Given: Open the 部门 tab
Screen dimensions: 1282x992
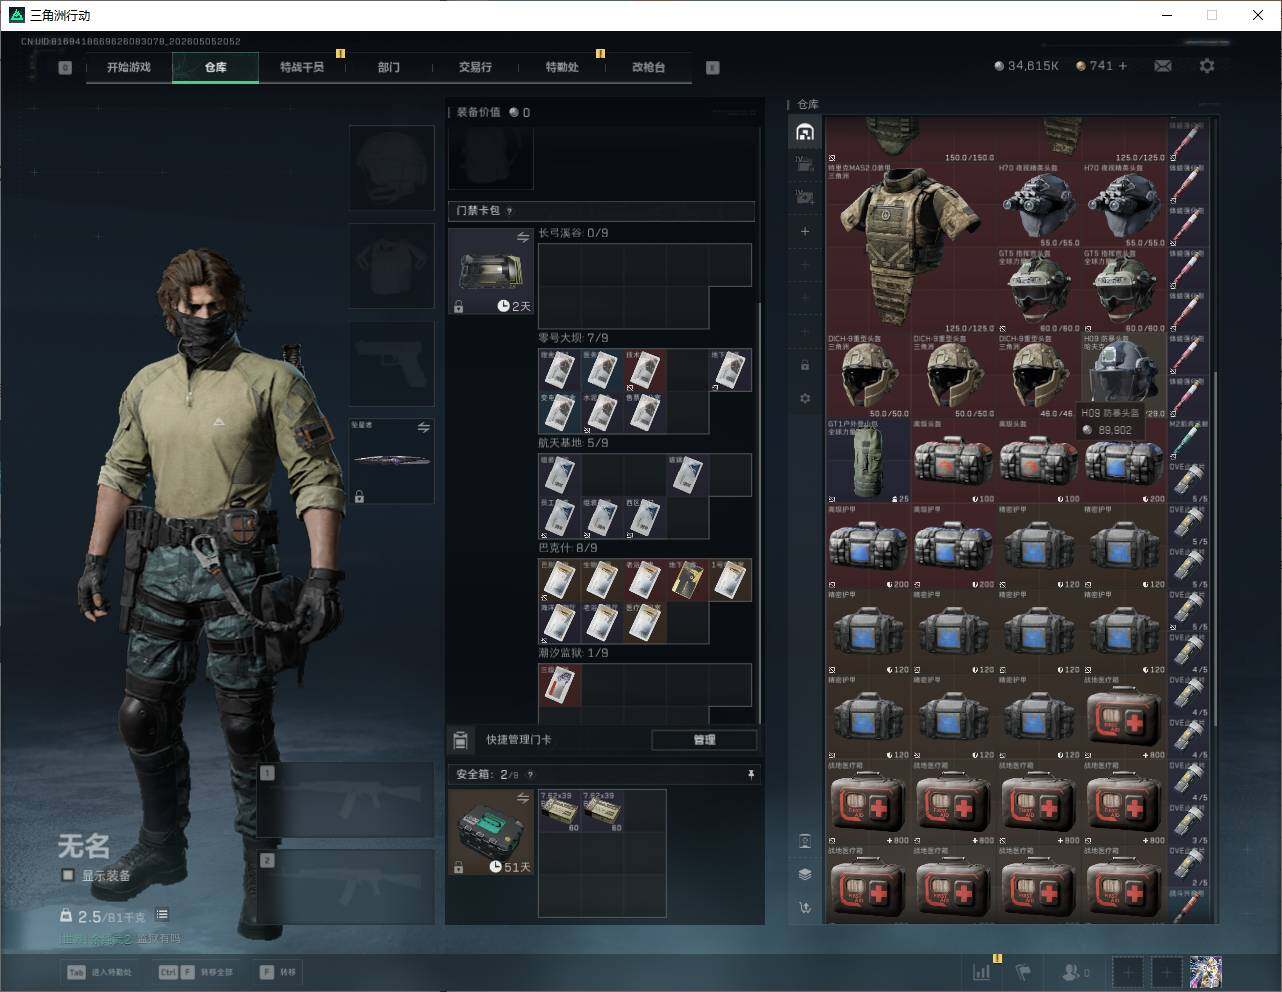Looking at the screenshot, I should tap(389, 67).
